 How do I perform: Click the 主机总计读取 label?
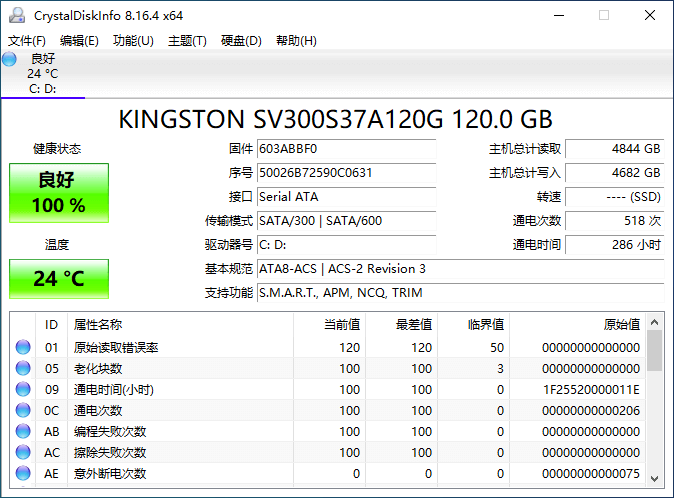point(525,149)
